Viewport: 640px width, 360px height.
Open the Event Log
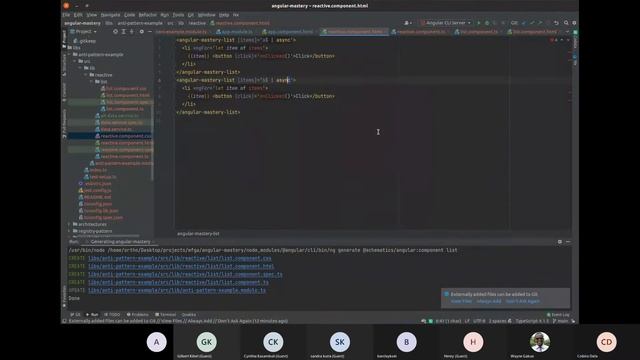(558, 315)
